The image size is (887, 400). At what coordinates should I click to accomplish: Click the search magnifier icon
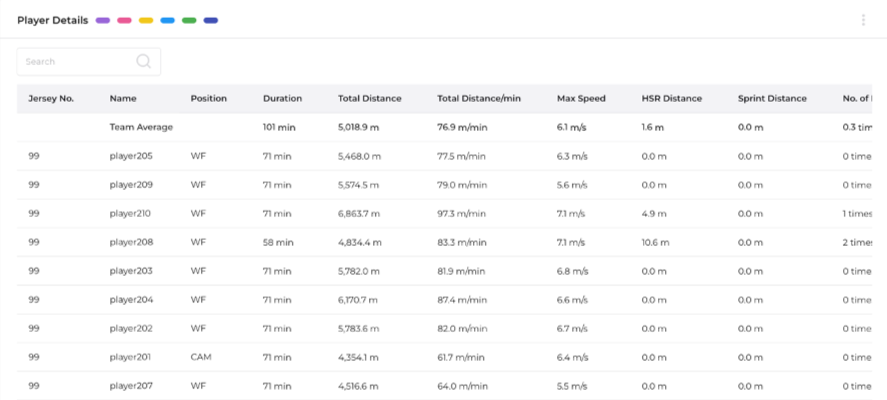pos(144,61)
